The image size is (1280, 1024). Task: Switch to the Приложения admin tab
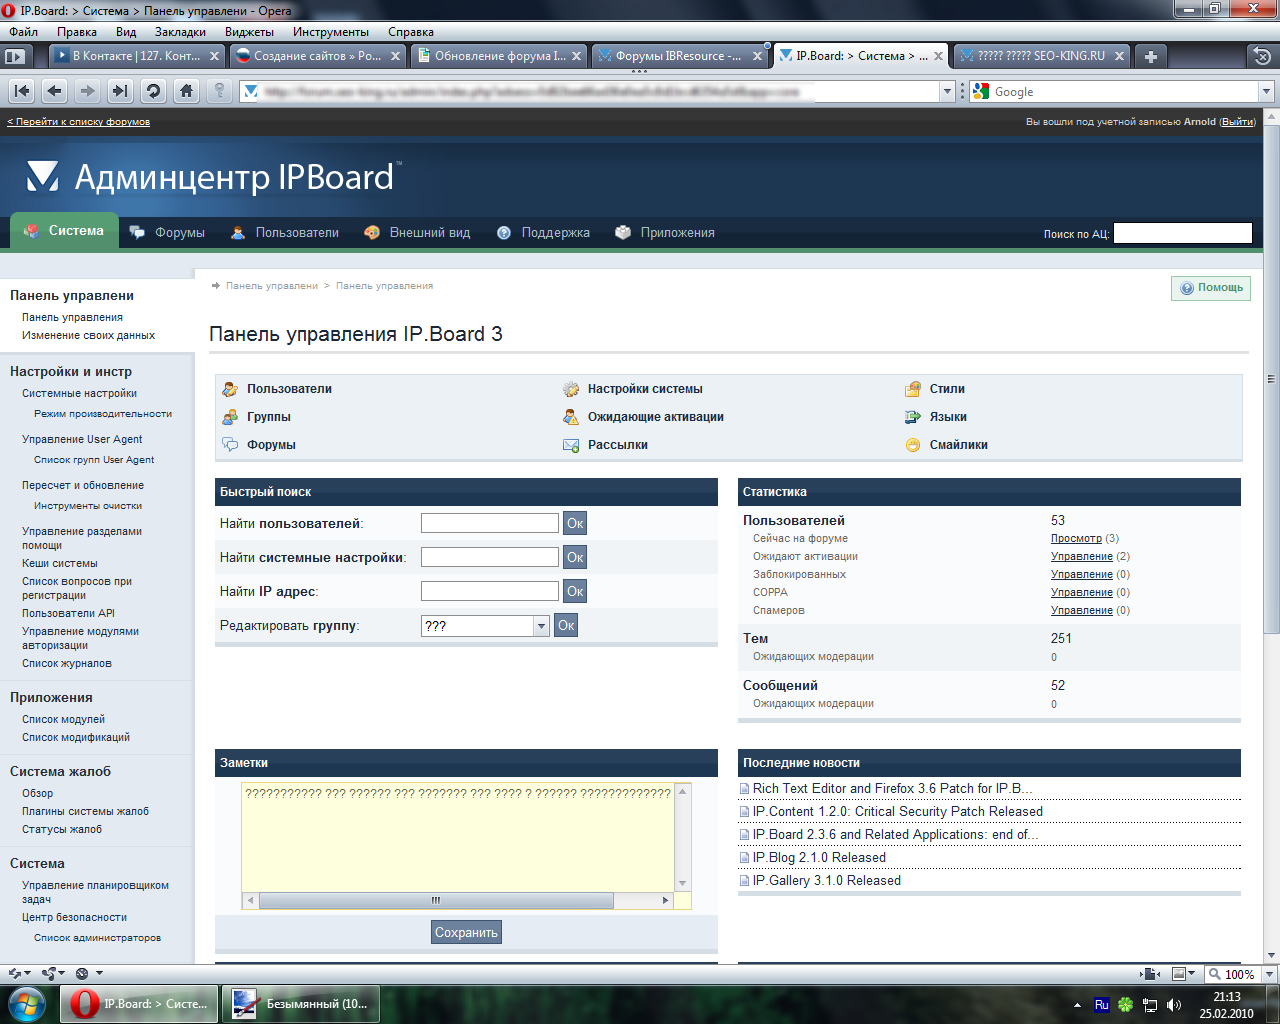coord(665,232)
